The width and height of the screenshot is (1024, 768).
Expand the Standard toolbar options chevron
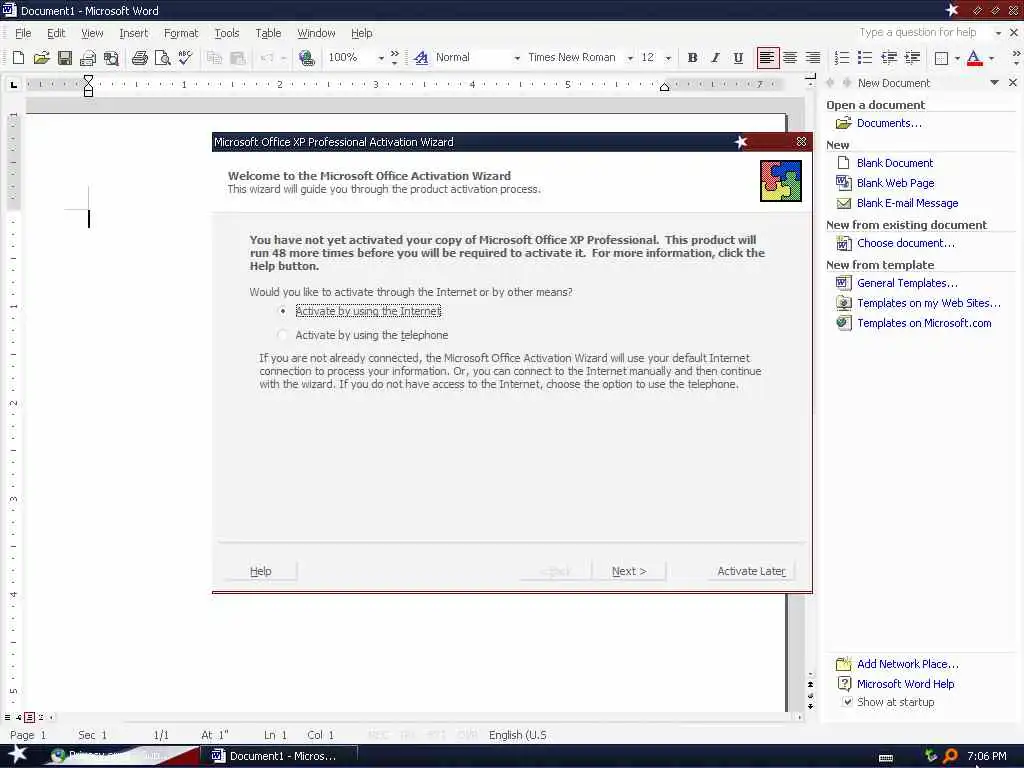click(394, 58)
